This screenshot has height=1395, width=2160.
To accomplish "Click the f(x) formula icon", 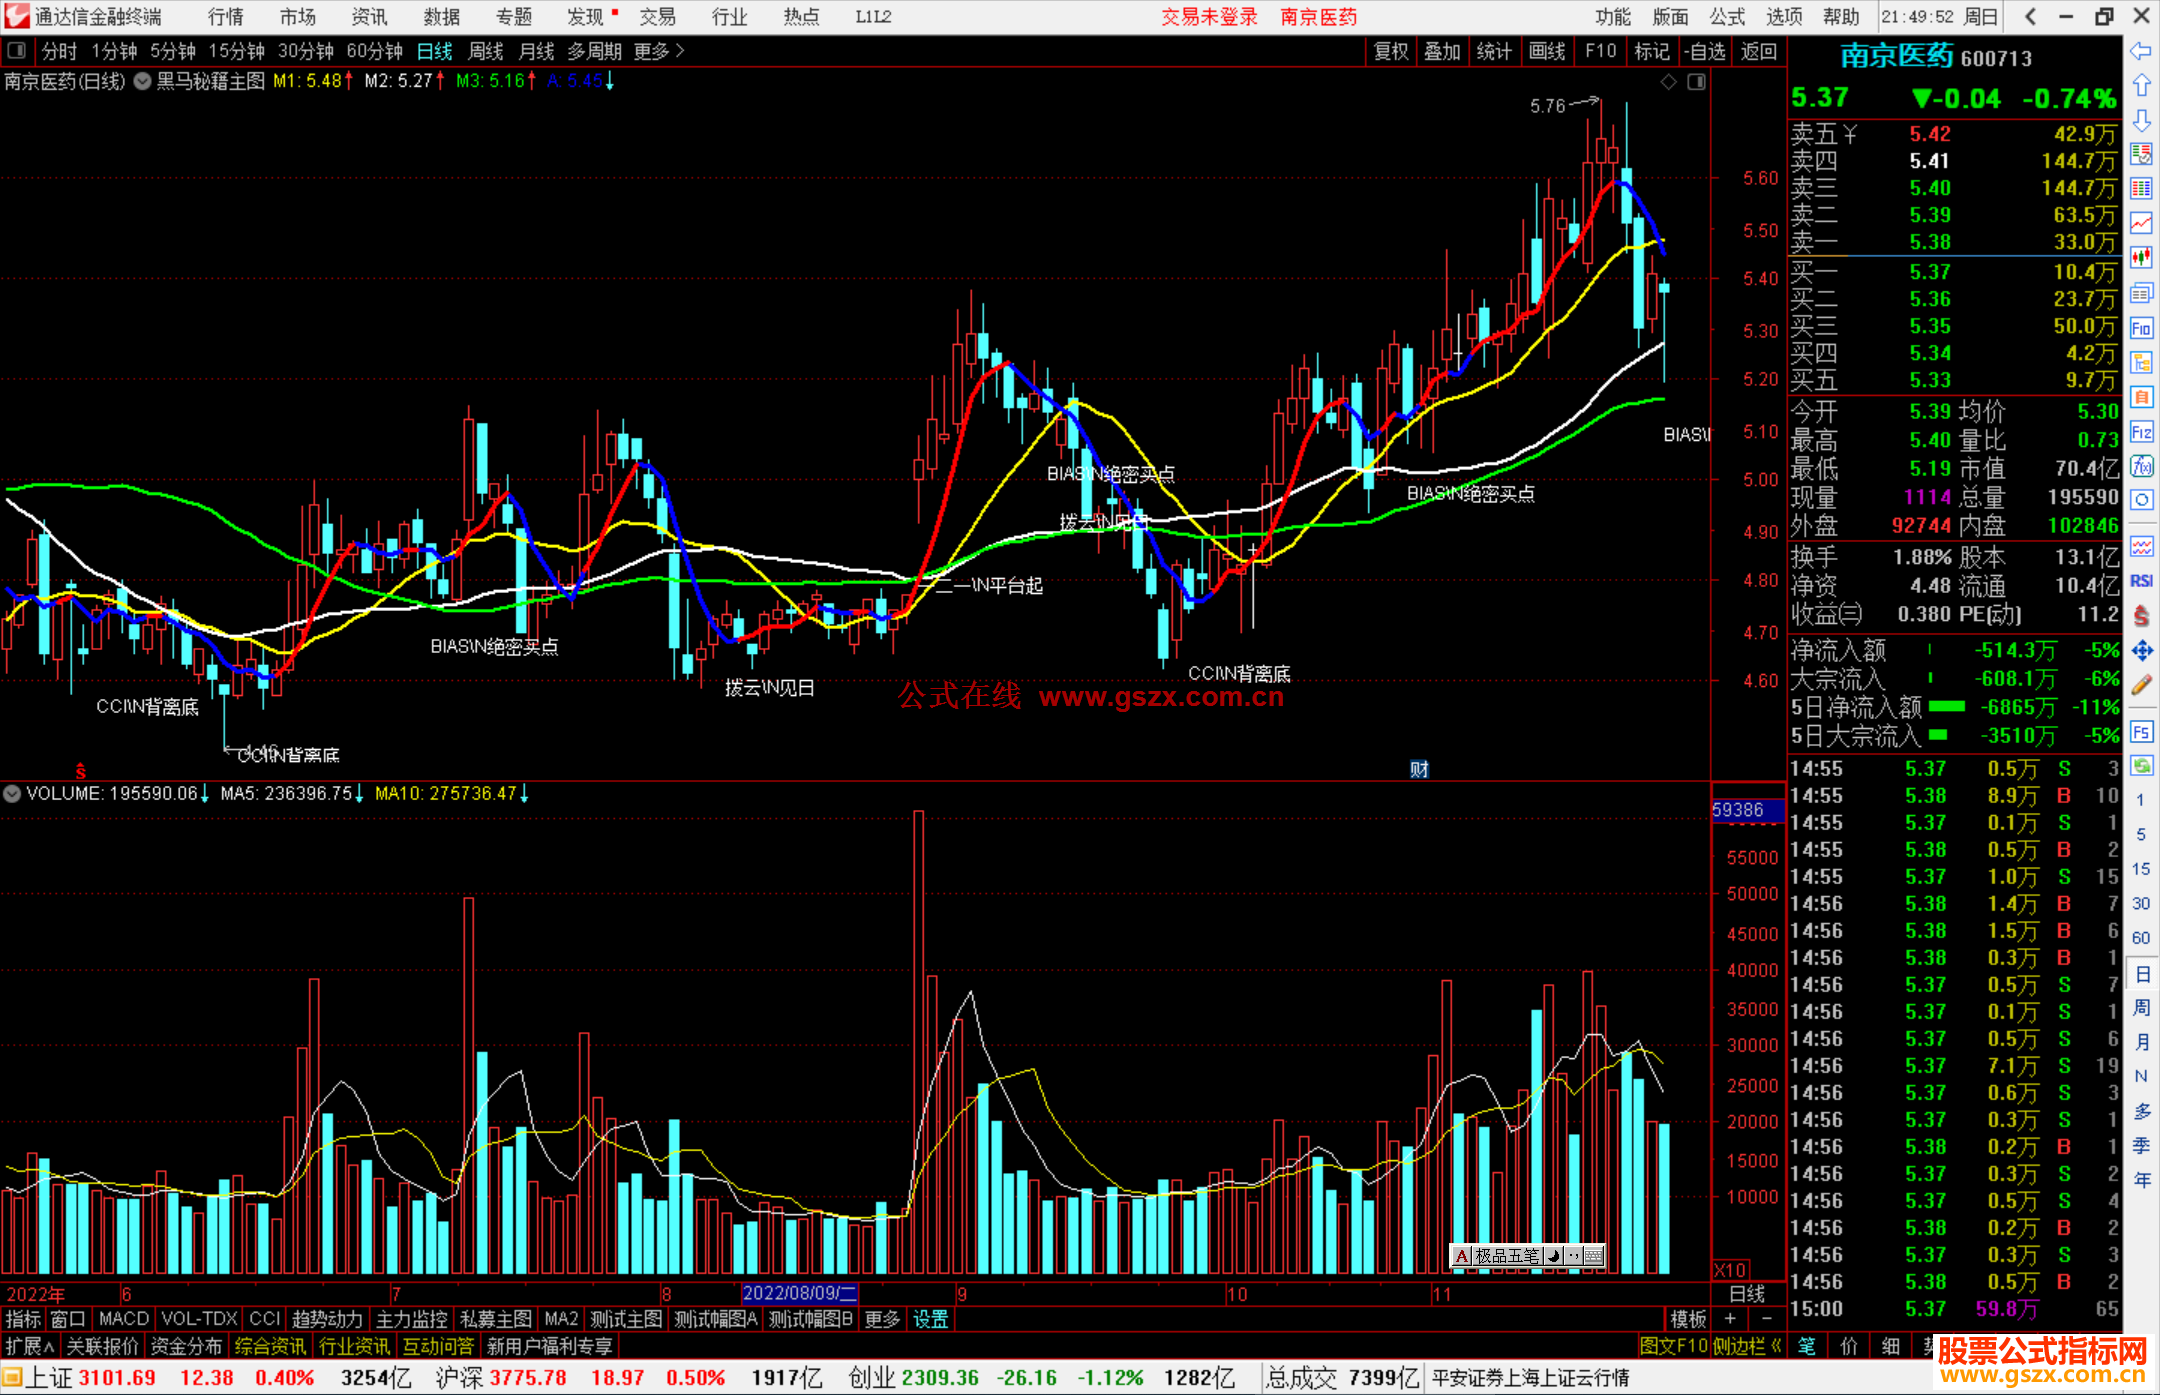I will (x=2141, y=467).
